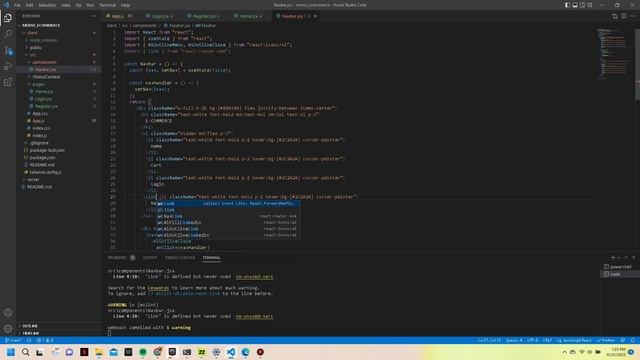Open the Manage gear icon
This screenshot has width=640, height=360.
pos(8,328)
